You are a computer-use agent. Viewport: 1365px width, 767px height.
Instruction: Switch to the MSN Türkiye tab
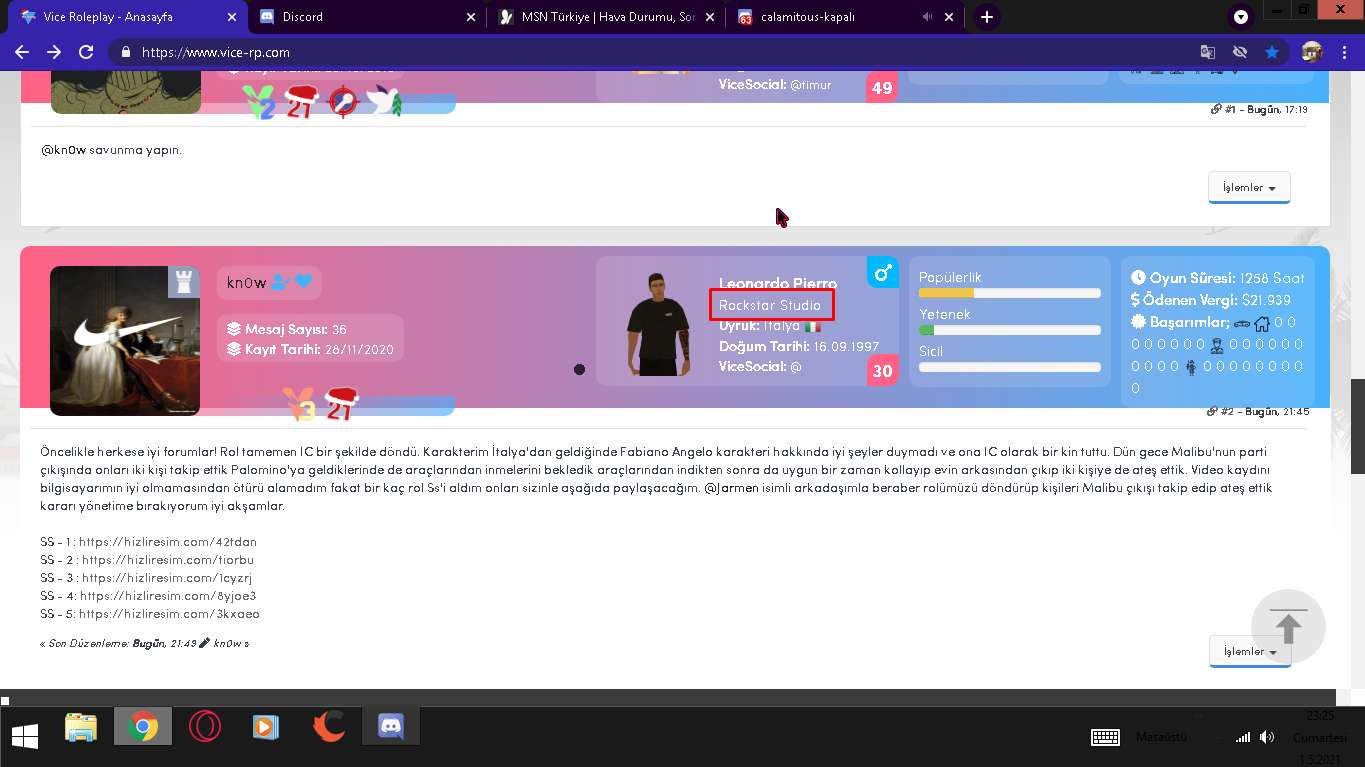click(x=607, y=17)
